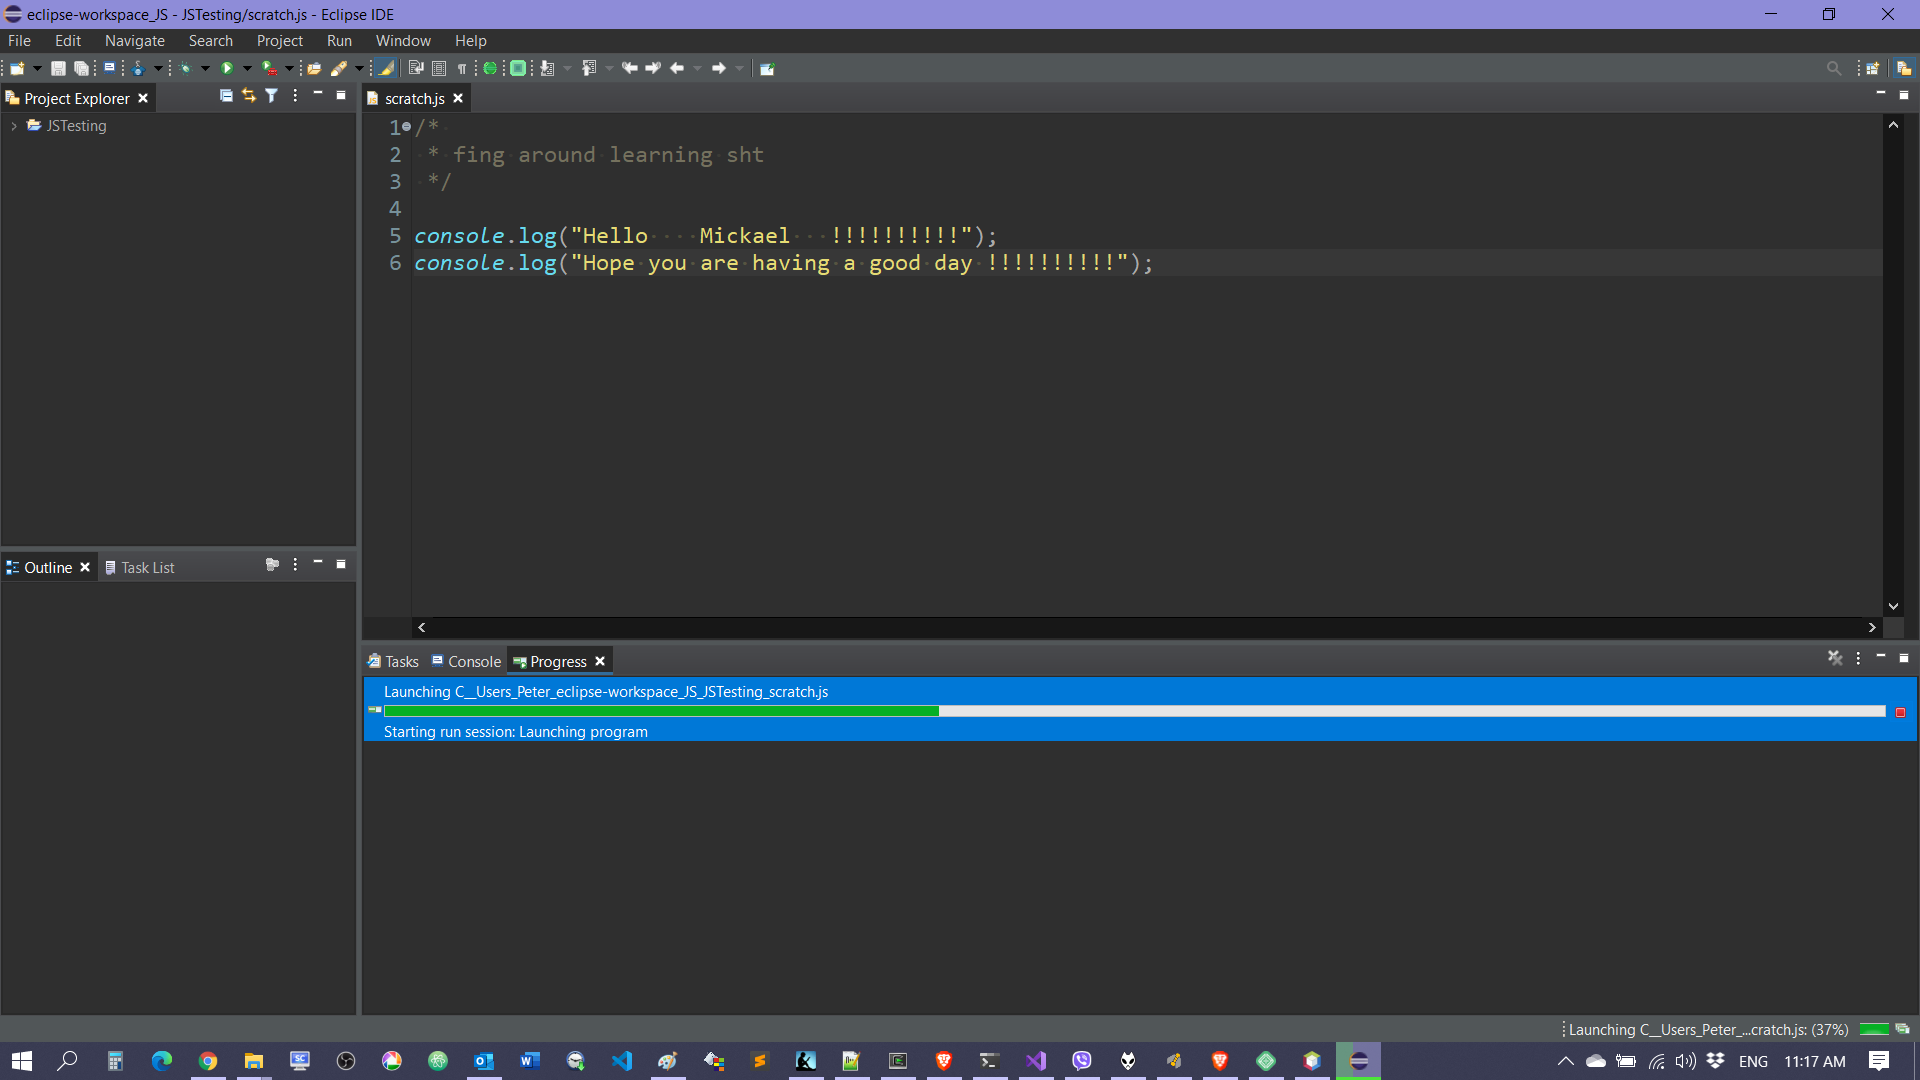Click Remove All Terminated Operations in Progress view

click(x=1834, y=660)
